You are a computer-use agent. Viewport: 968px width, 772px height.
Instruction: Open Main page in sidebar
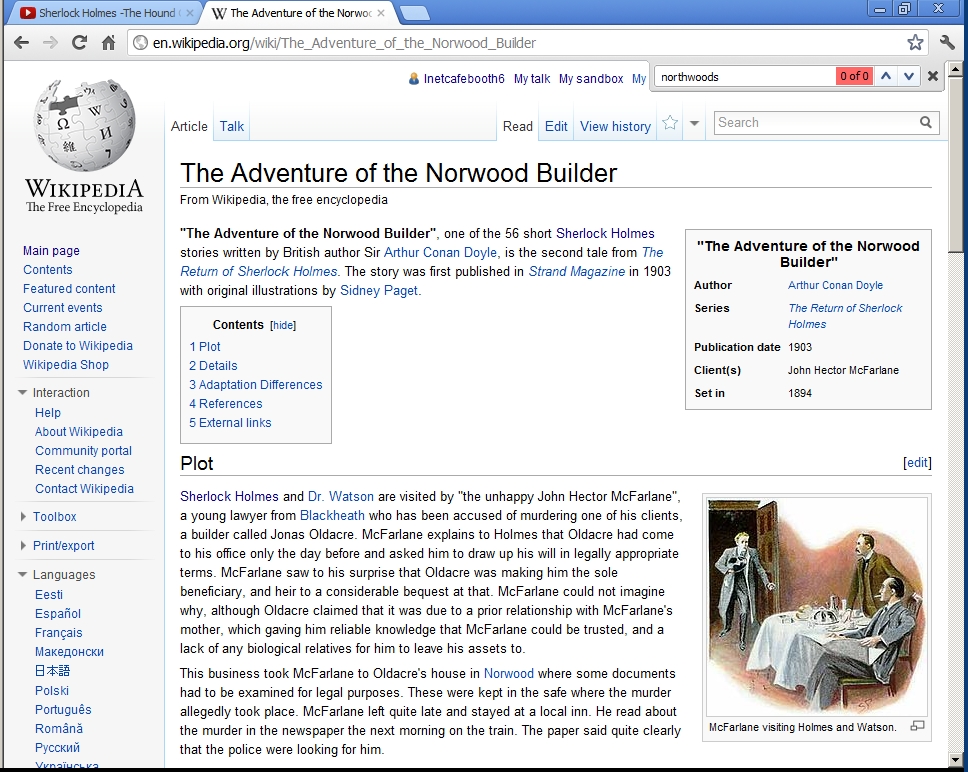[51, 251]
